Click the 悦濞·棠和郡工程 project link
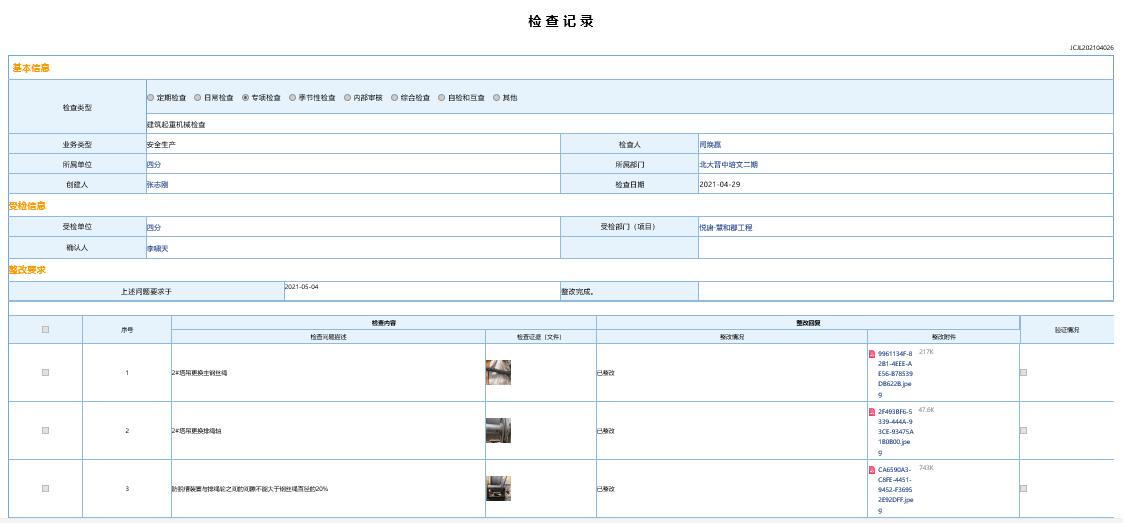Screen dimensions: 1123x523 tap(739, 228)
